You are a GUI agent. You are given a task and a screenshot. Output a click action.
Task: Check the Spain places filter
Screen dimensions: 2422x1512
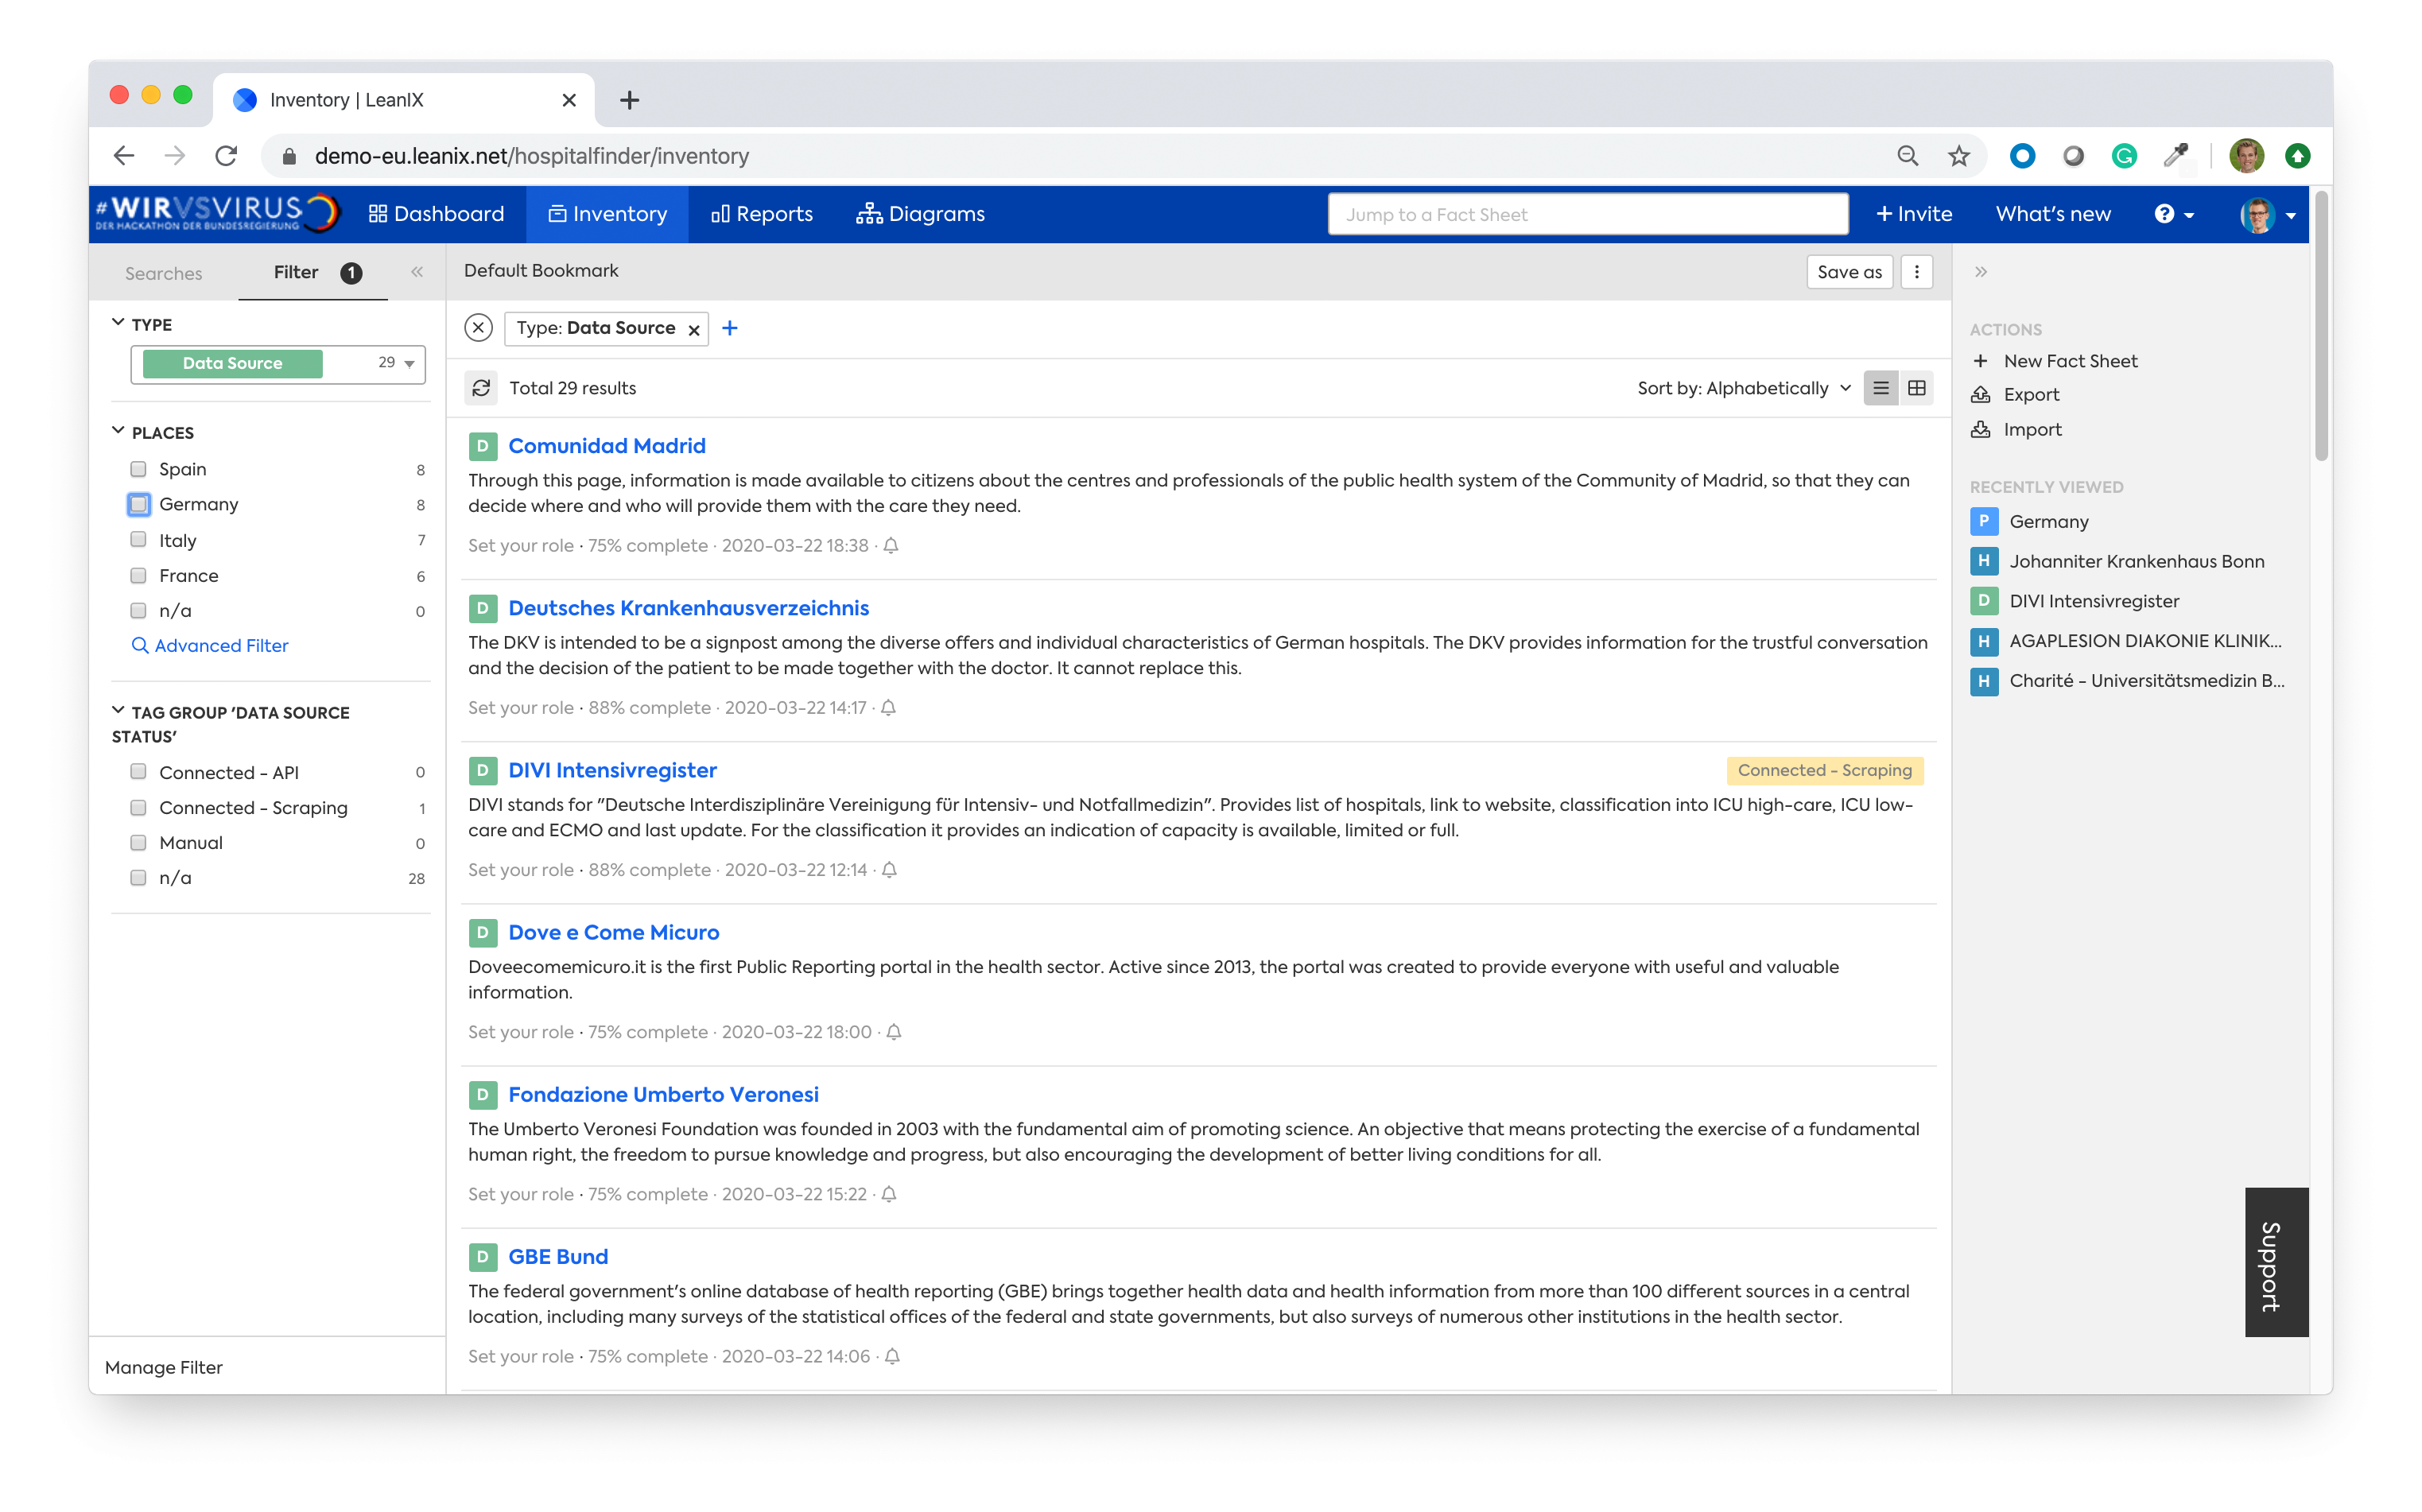pos(138,469)
